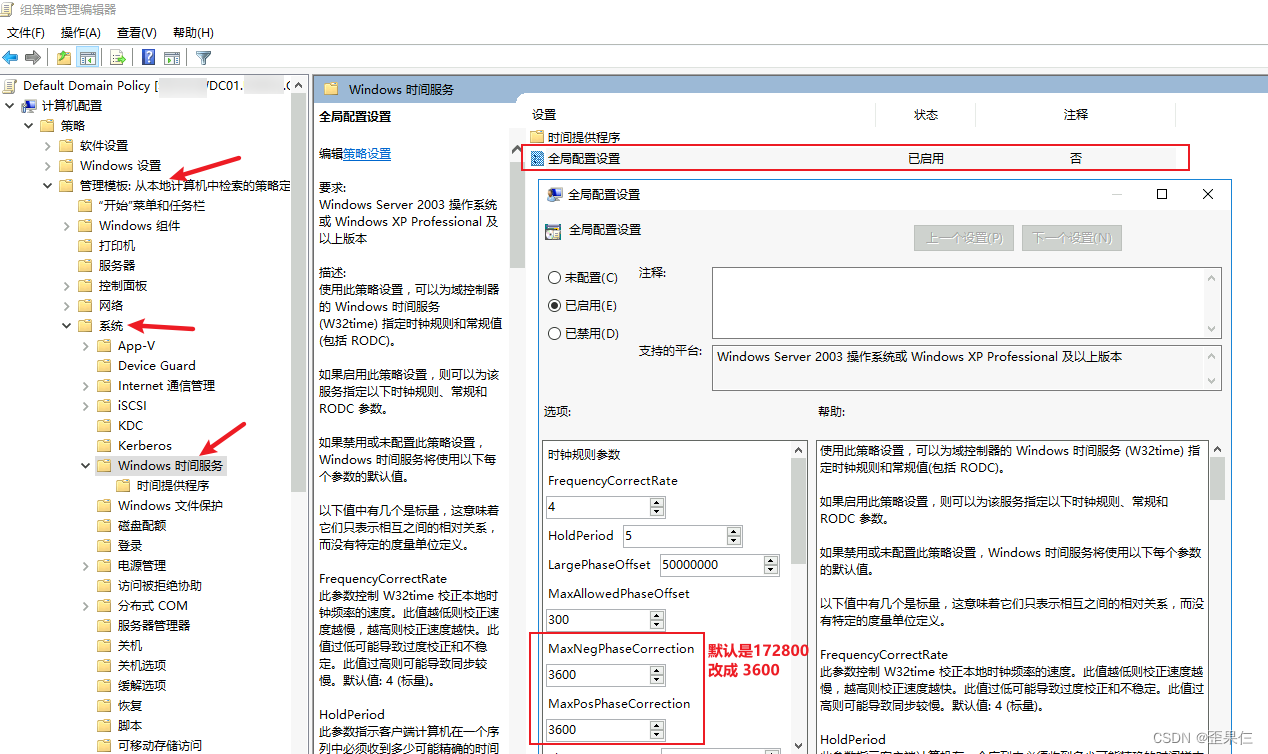Click the 状态 column header
This screenshot has height=754, width=1268.
926,115
